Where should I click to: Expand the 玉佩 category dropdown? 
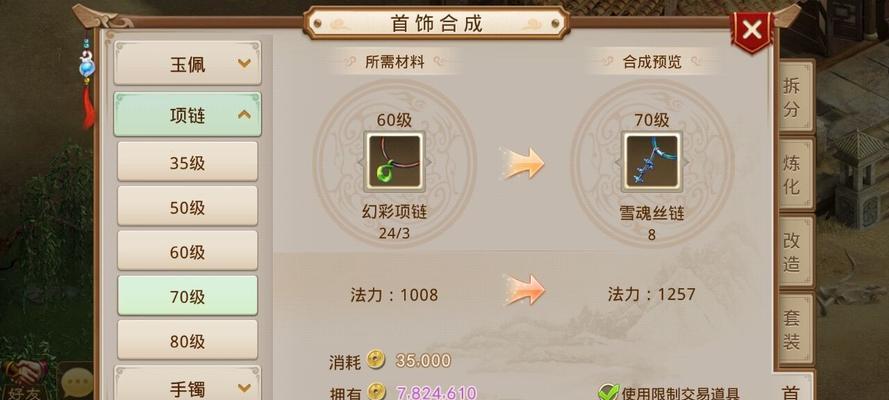pos(187,63)
